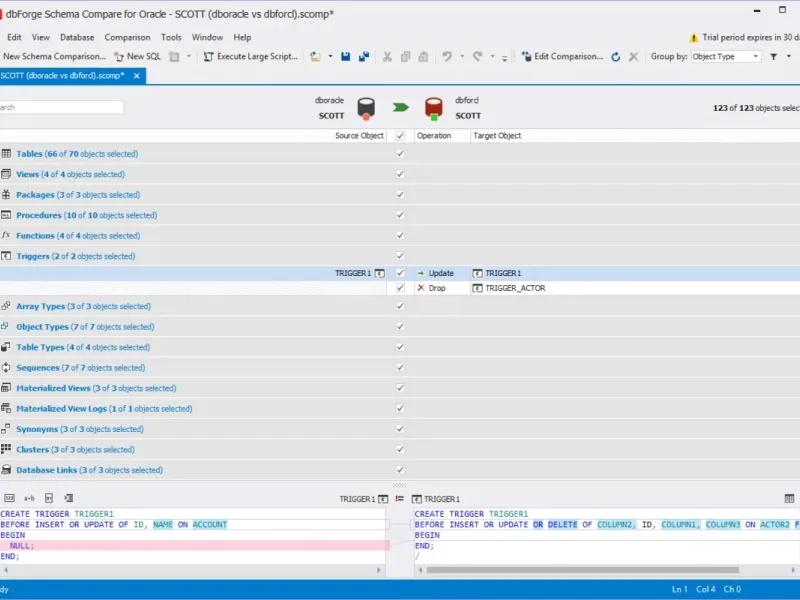Click the Tables group icon
The height and width of the screenshot is (600, 800).
coord(6,154)
